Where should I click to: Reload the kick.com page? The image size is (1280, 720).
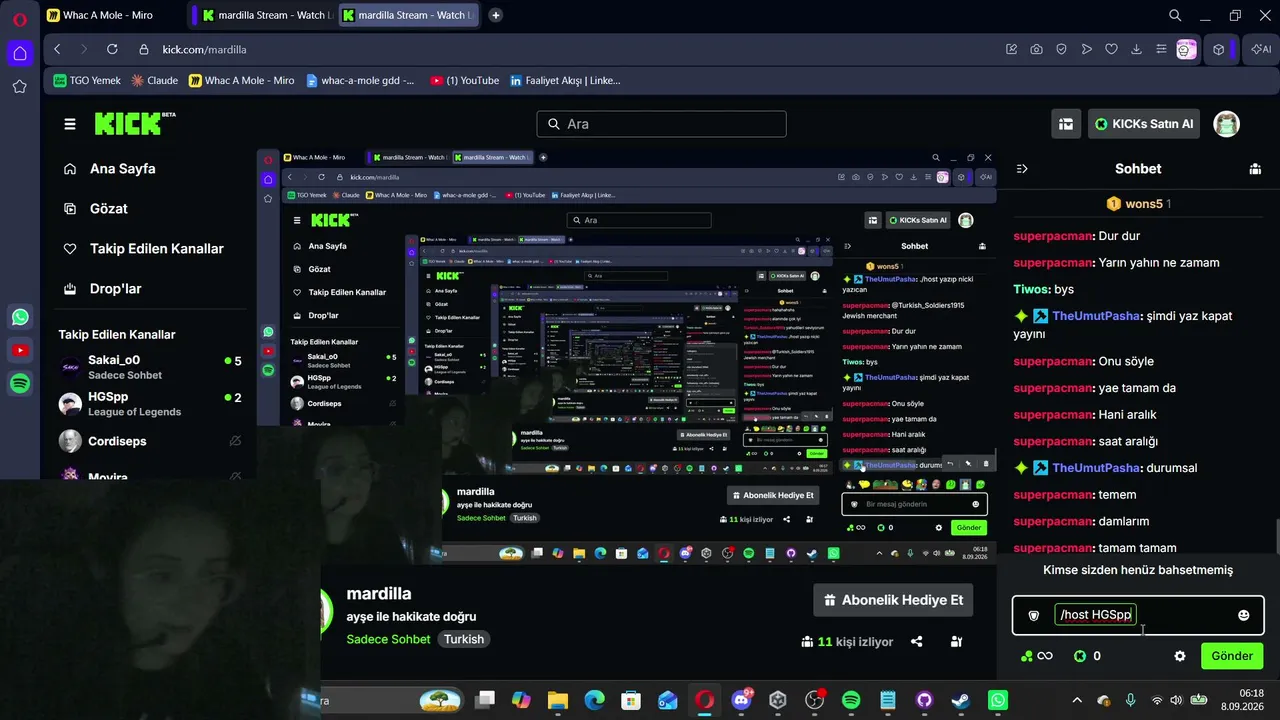click(x=112, y=49)
